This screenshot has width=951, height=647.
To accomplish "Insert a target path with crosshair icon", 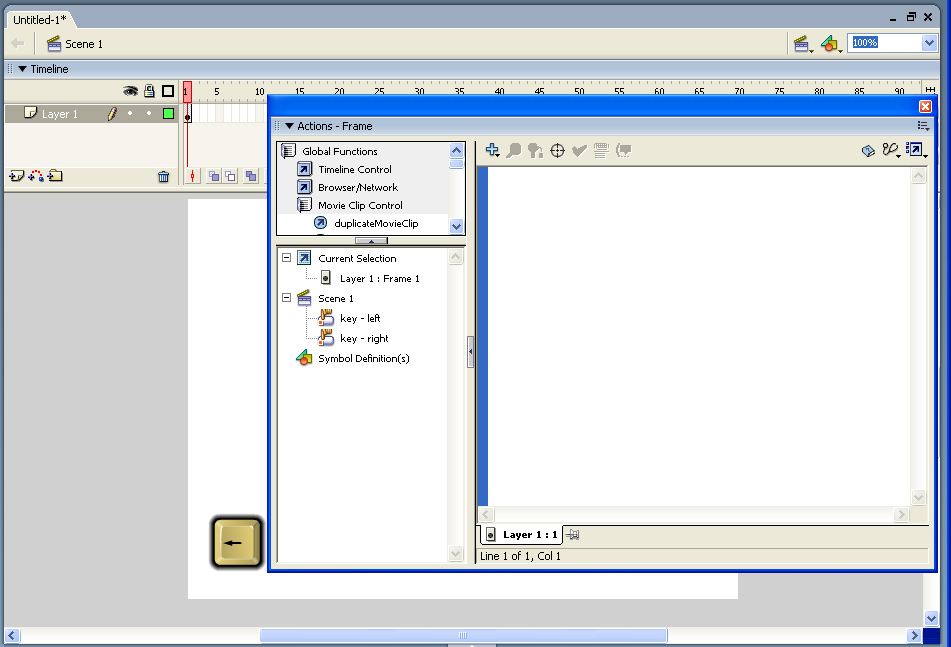I will [x=557, y=150].
